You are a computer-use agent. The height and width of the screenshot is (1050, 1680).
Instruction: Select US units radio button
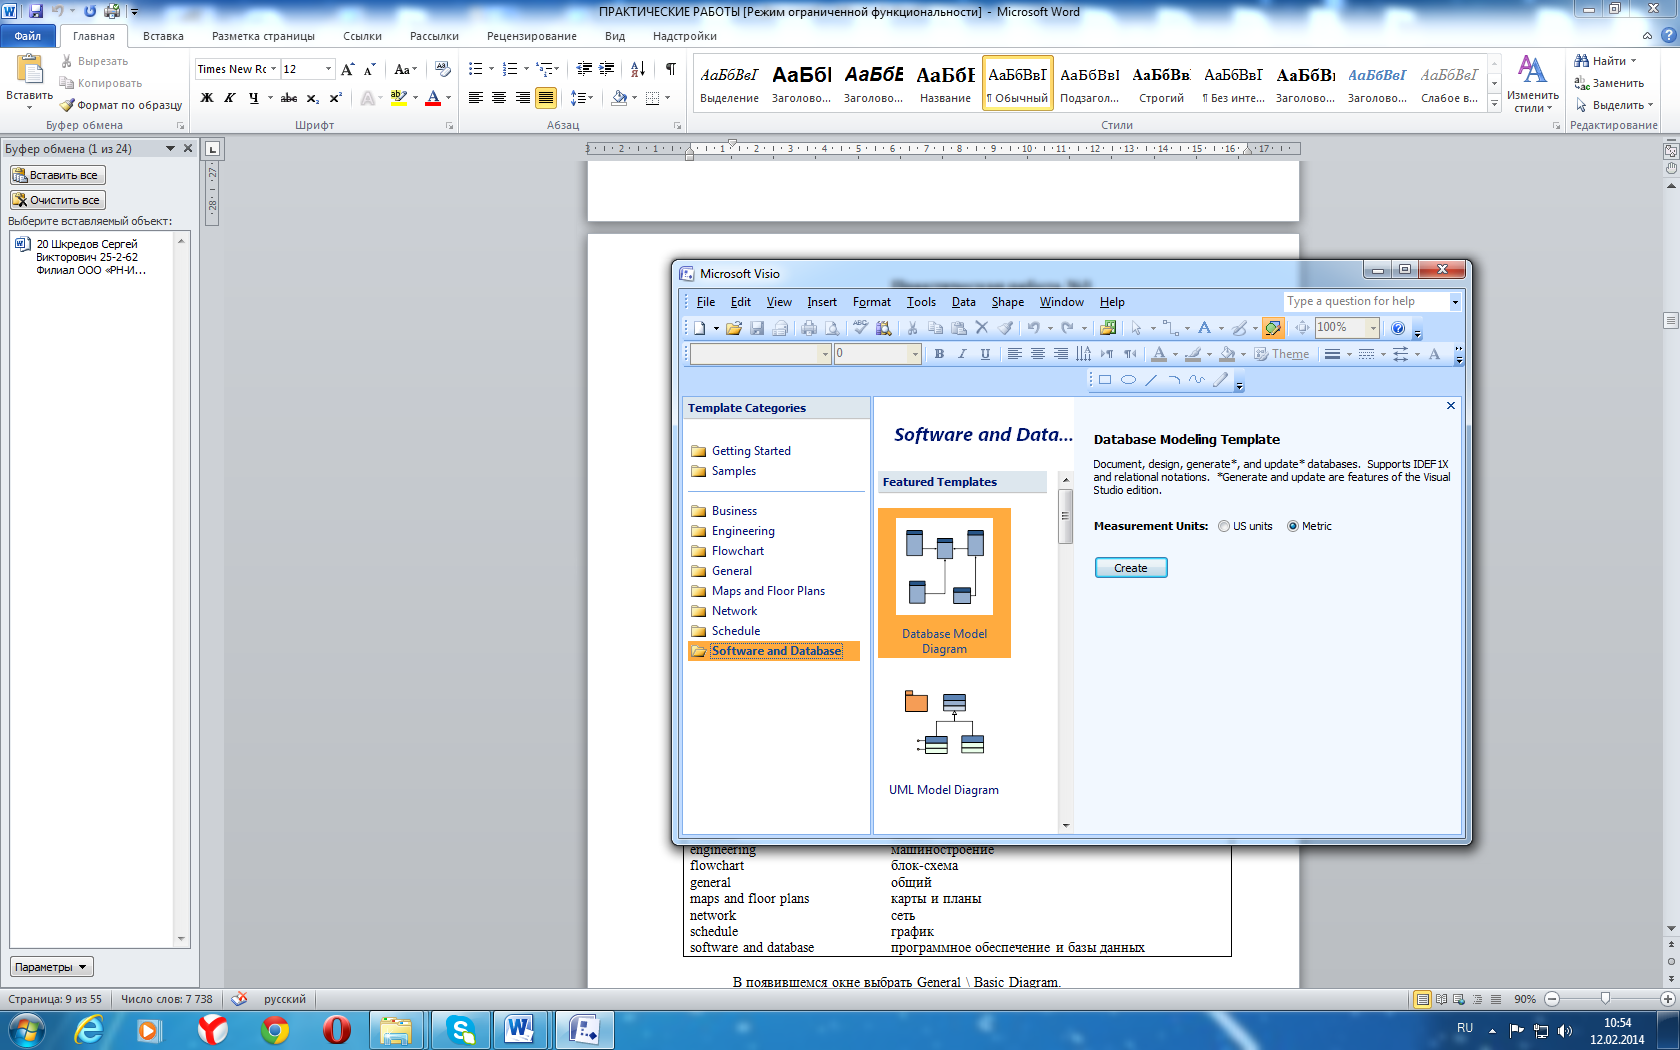(1224, 526)
